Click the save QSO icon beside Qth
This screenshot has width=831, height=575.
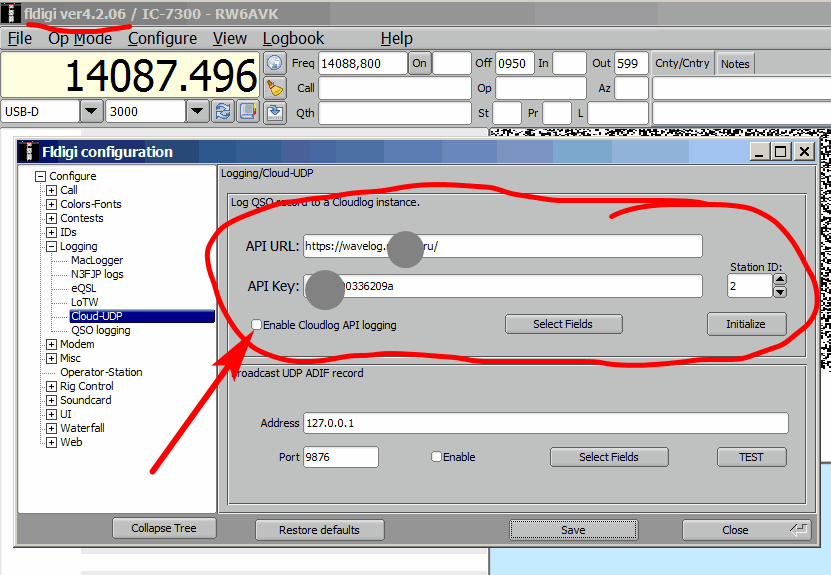(x=276, y=112)
